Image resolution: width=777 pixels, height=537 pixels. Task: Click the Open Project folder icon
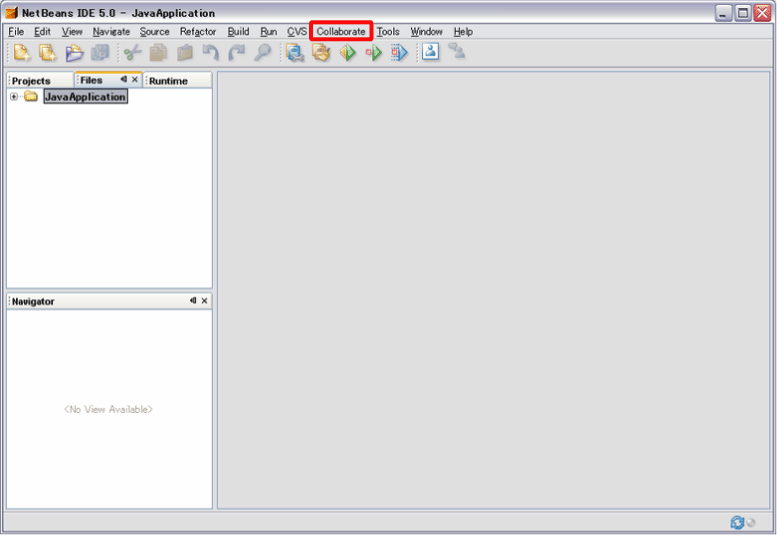74,53
